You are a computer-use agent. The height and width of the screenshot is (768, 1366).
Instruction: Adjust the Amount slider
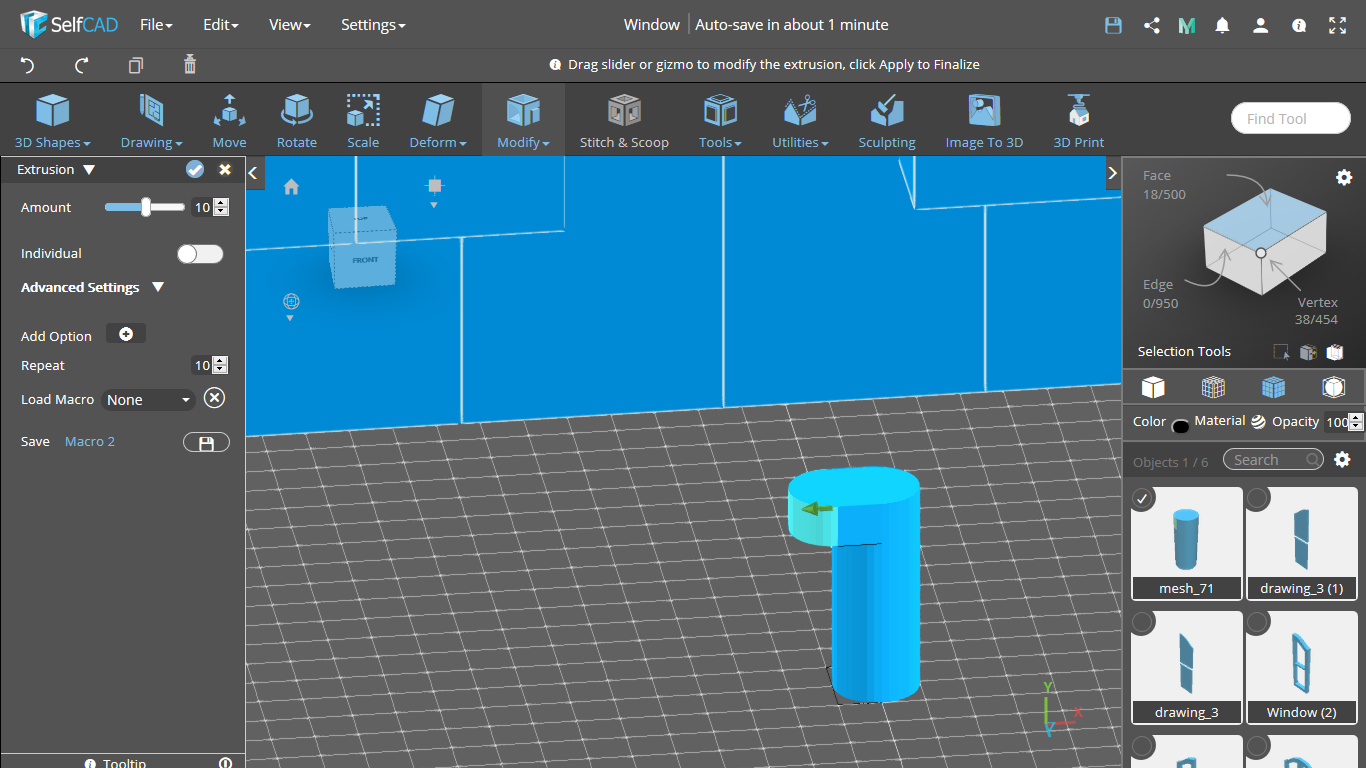146,207
